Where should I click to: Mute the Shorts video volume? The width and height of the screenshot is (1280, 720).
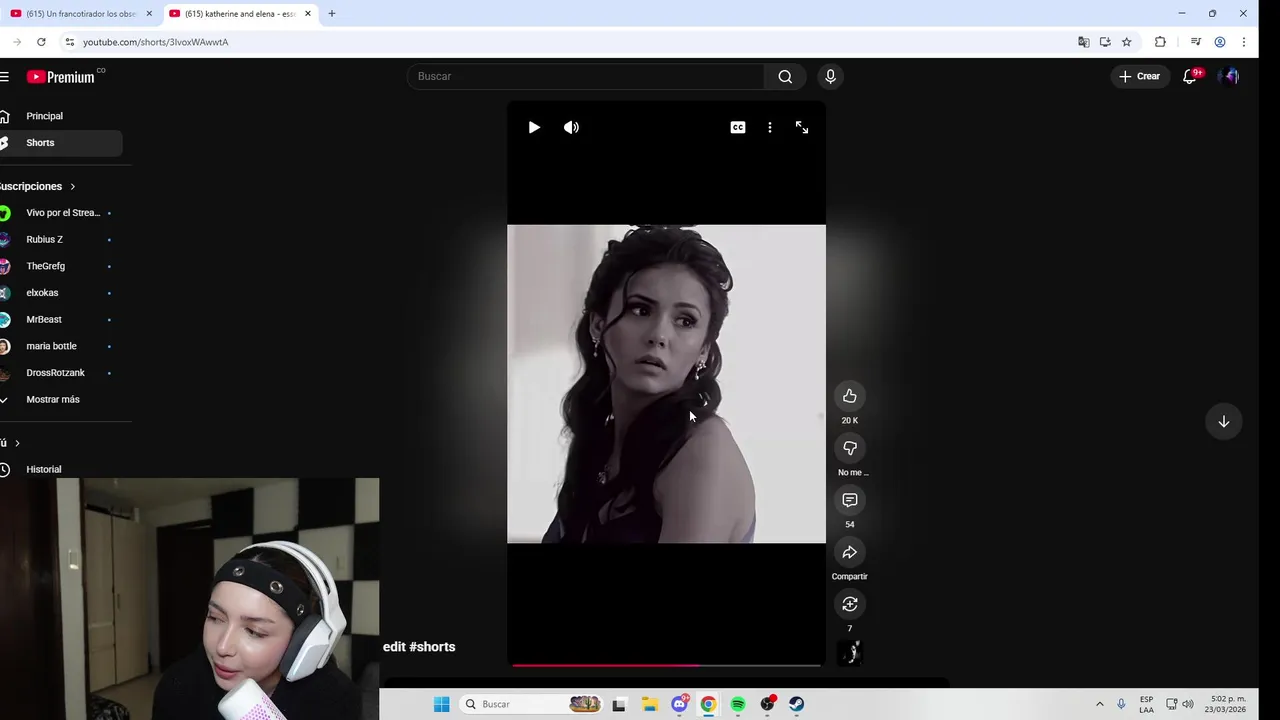tap(571, 127)
